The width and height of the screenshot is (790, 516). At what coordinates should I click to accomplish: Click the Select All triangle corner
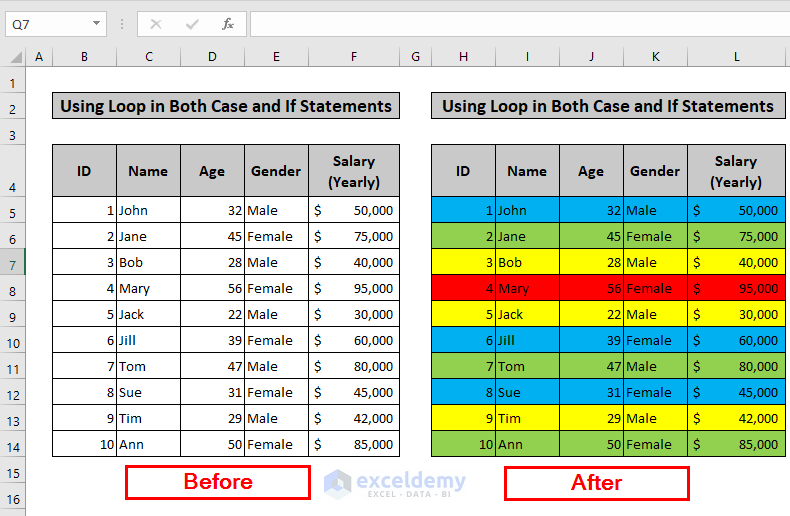[16, 56]
